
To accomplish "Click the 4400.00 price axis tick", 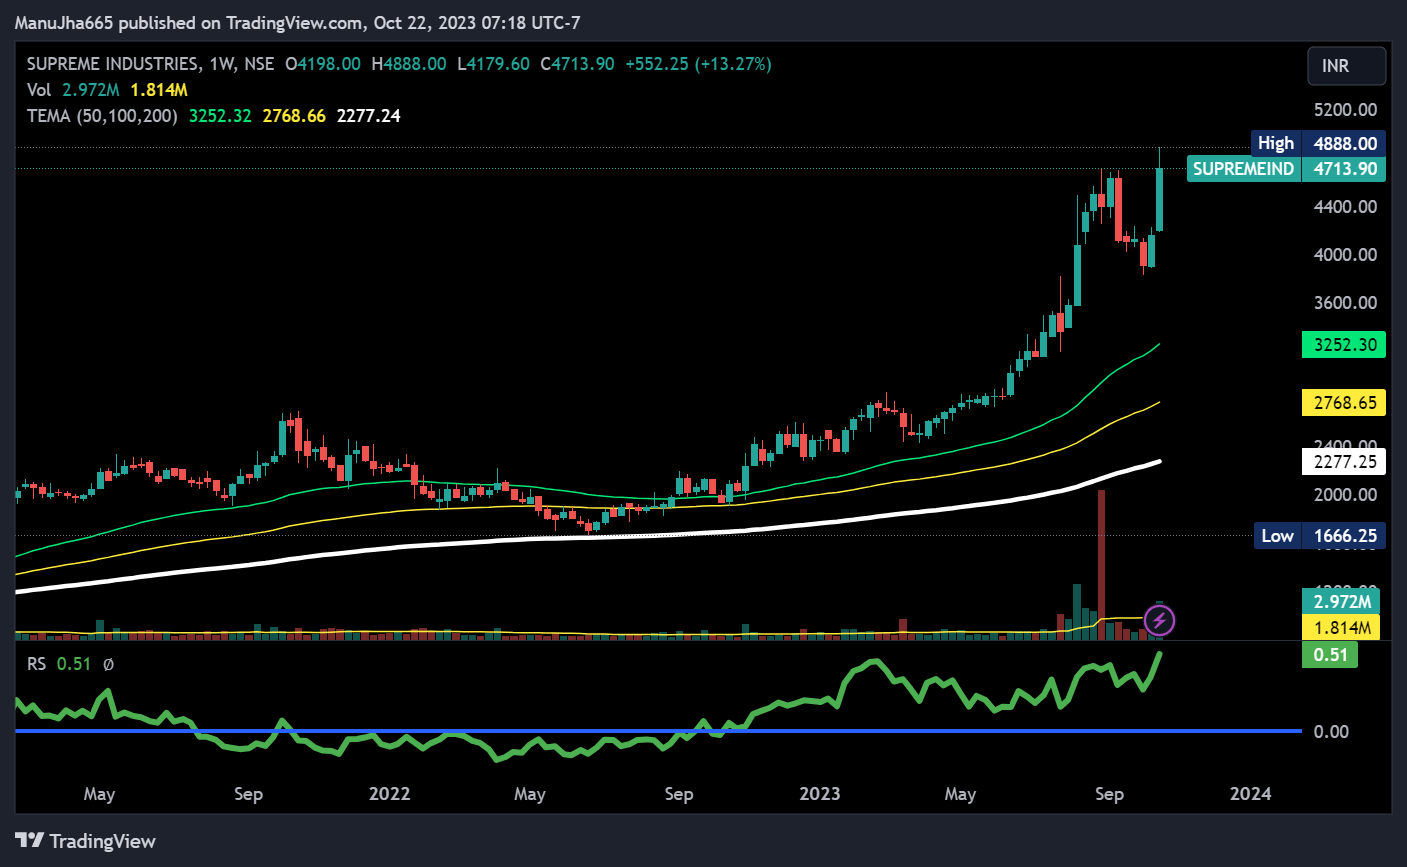I will pyautogui.click(x=1345, y=207).
